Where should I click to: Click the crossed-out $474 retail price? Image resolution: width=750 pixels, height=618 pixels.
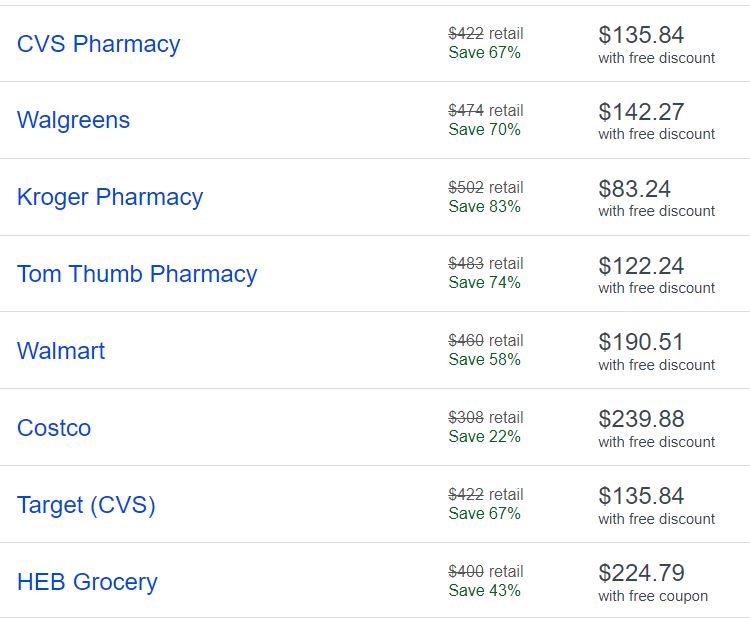point(466,110)
